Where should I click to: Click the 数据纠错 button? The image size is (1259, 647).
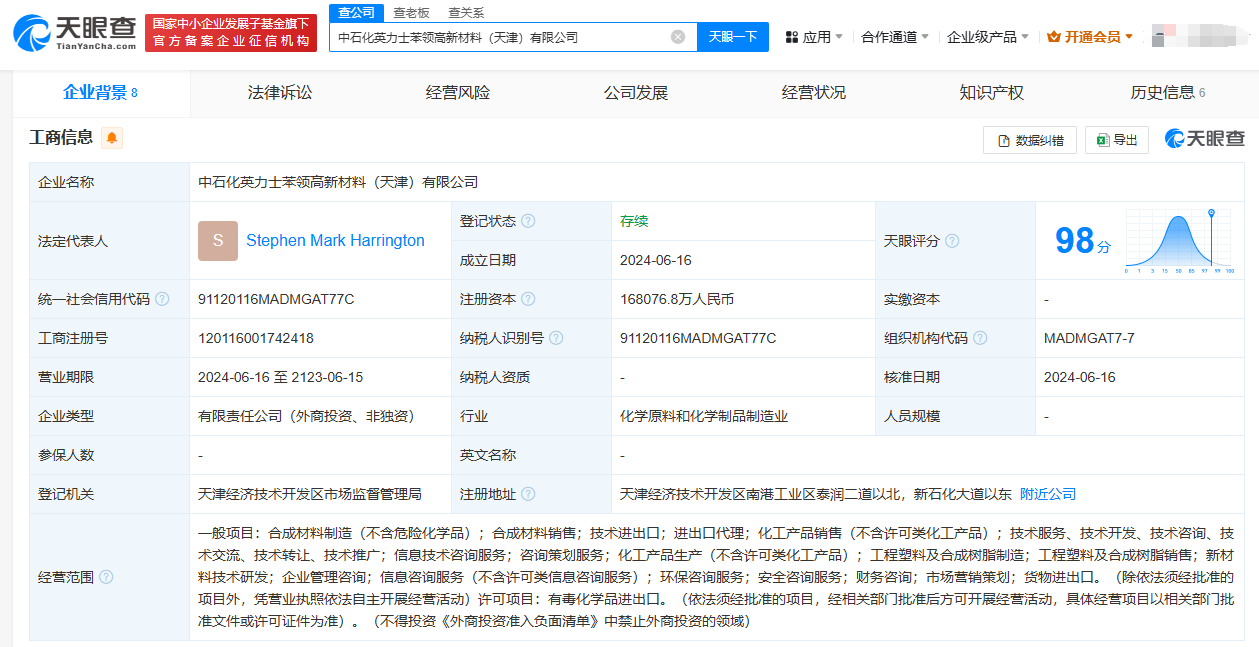1030,141
